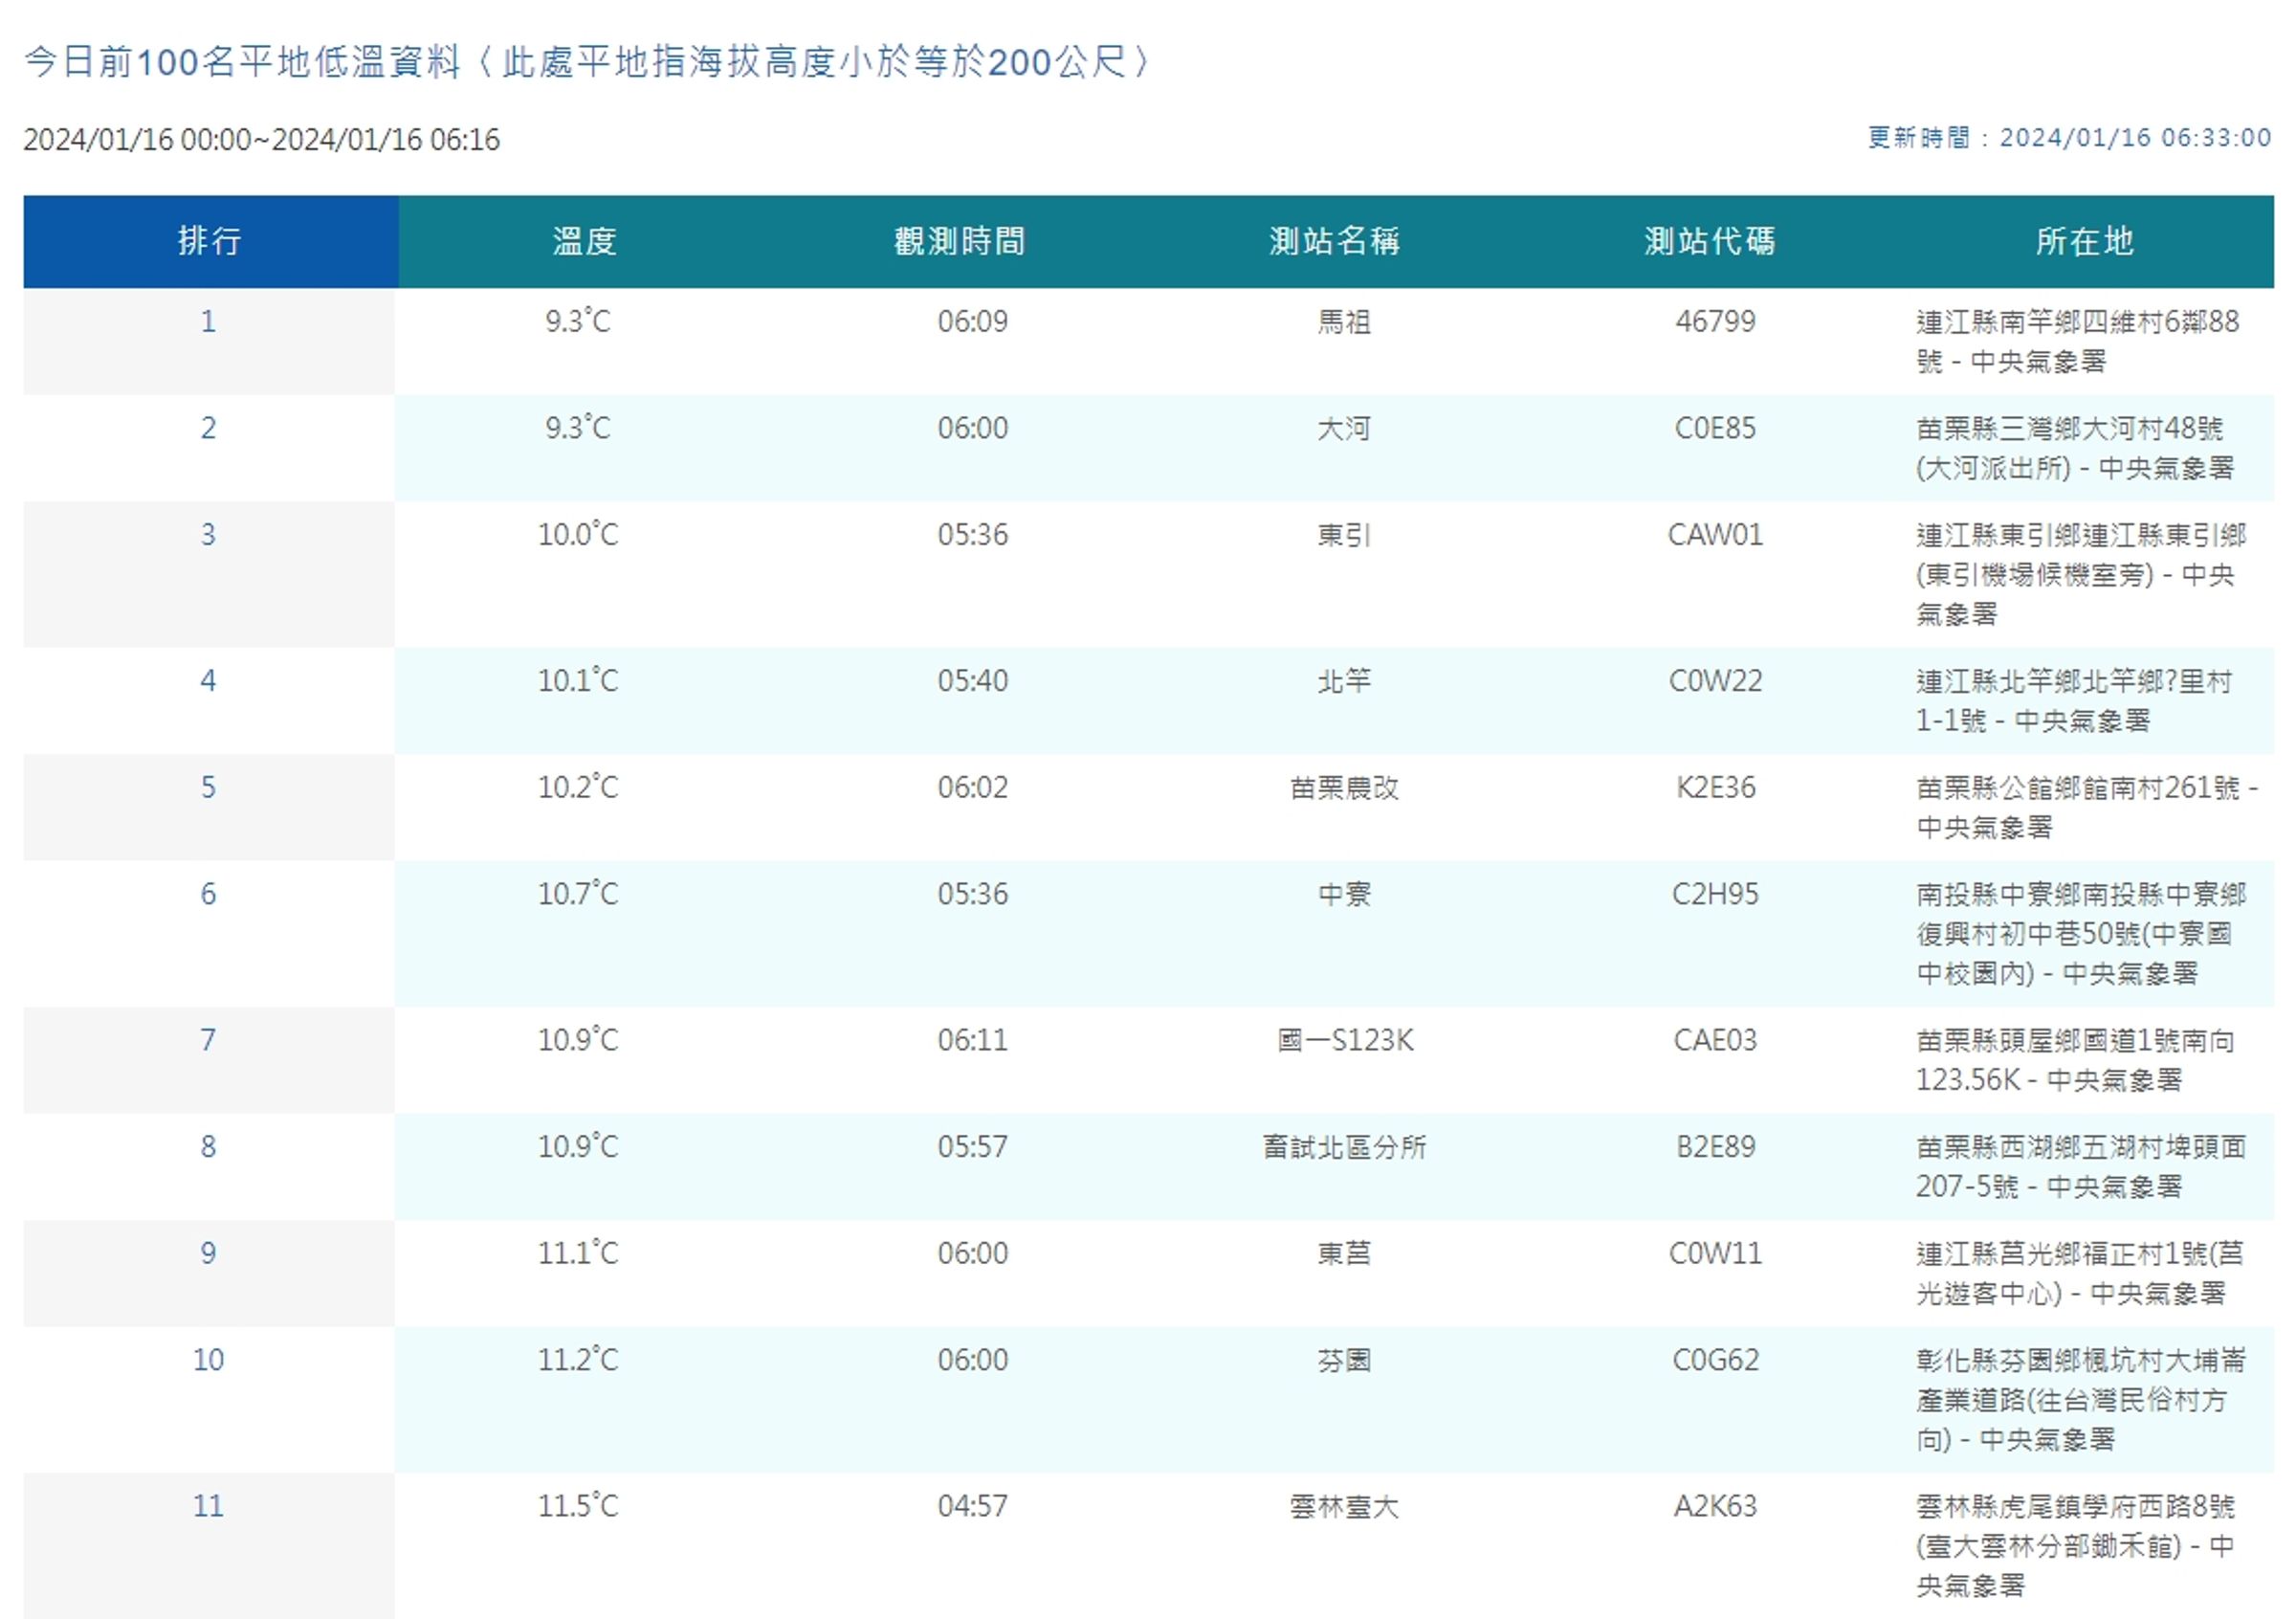Image resolution: width=2296 pixels, height=1619 pixels.
Task: Click station code C0E85
Action: click(1716, 429)
